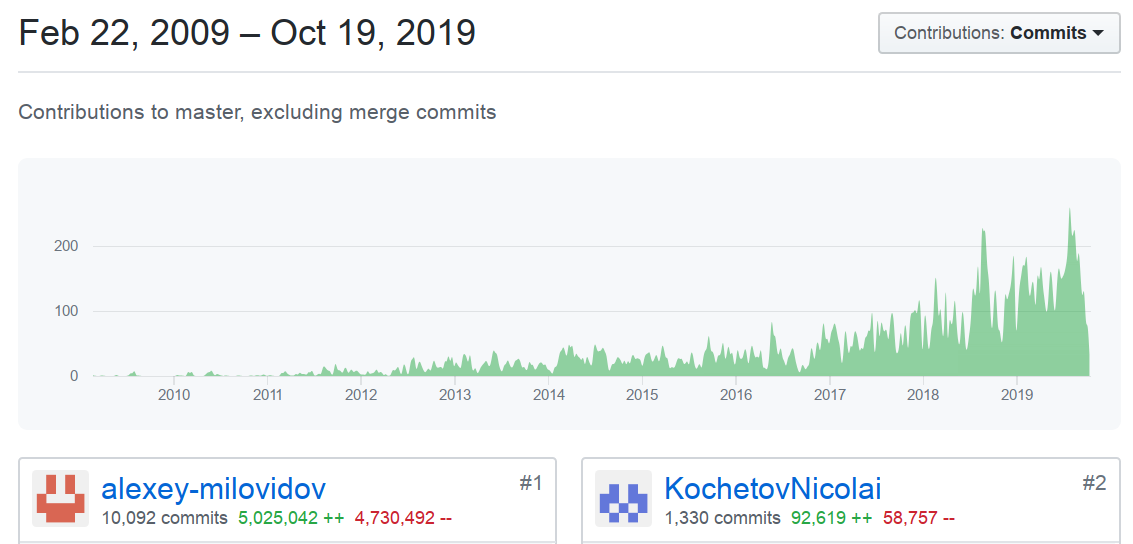Viewport: 1133px width, 544px height.
Task: Click the #2 rank badge
Action: tap(1094, 484)
